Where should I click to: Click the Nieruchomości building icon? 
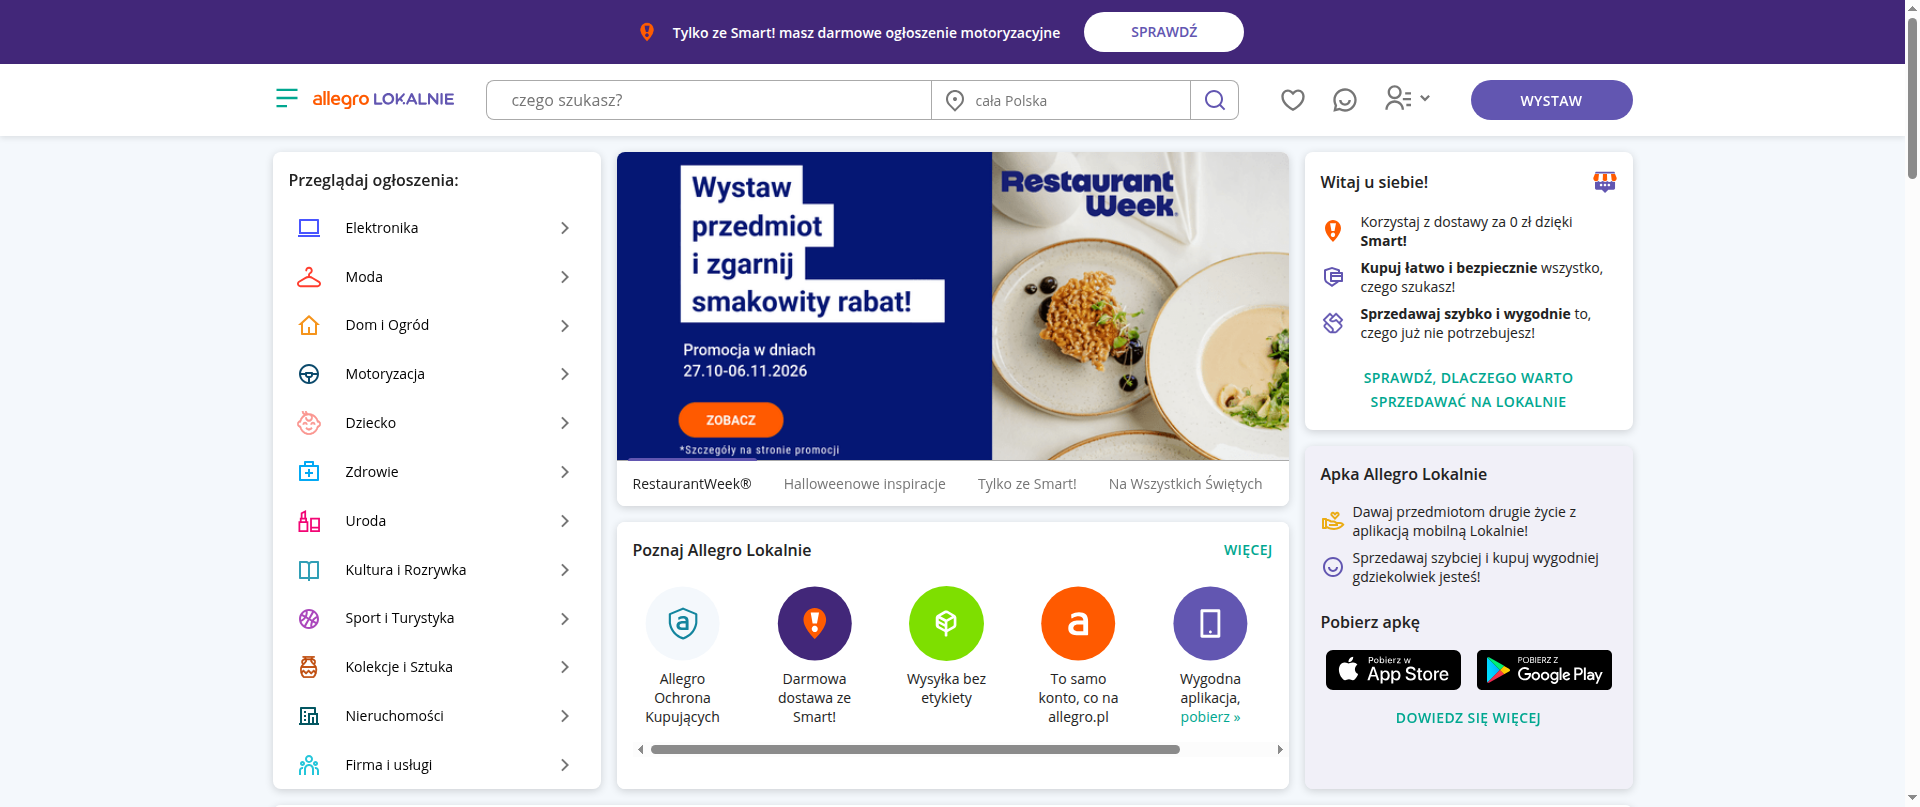[309, 716]
